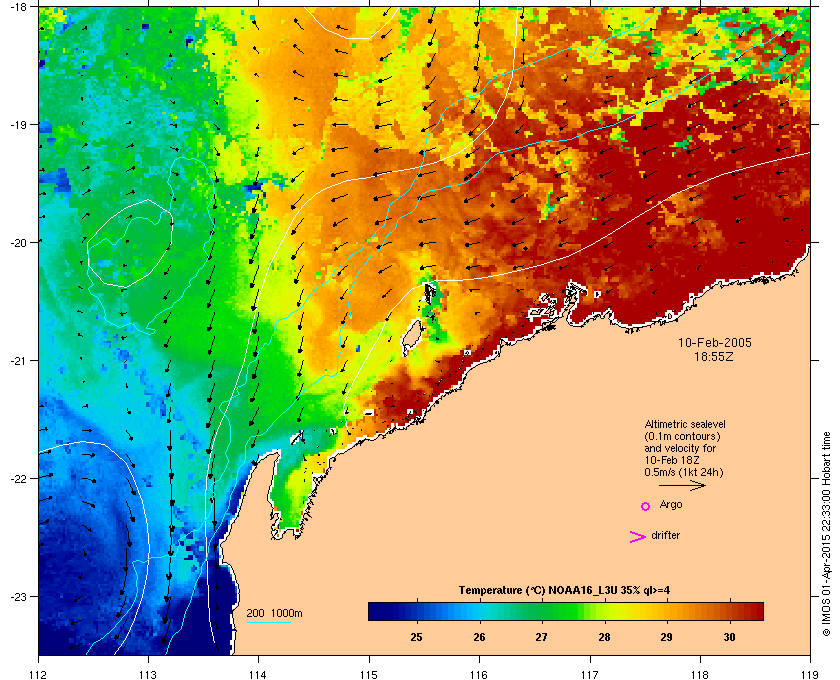Viewport: 840px width, 680px height.
Task: Click the '25' colorbar tick label
Action: (x=416, y=637)
